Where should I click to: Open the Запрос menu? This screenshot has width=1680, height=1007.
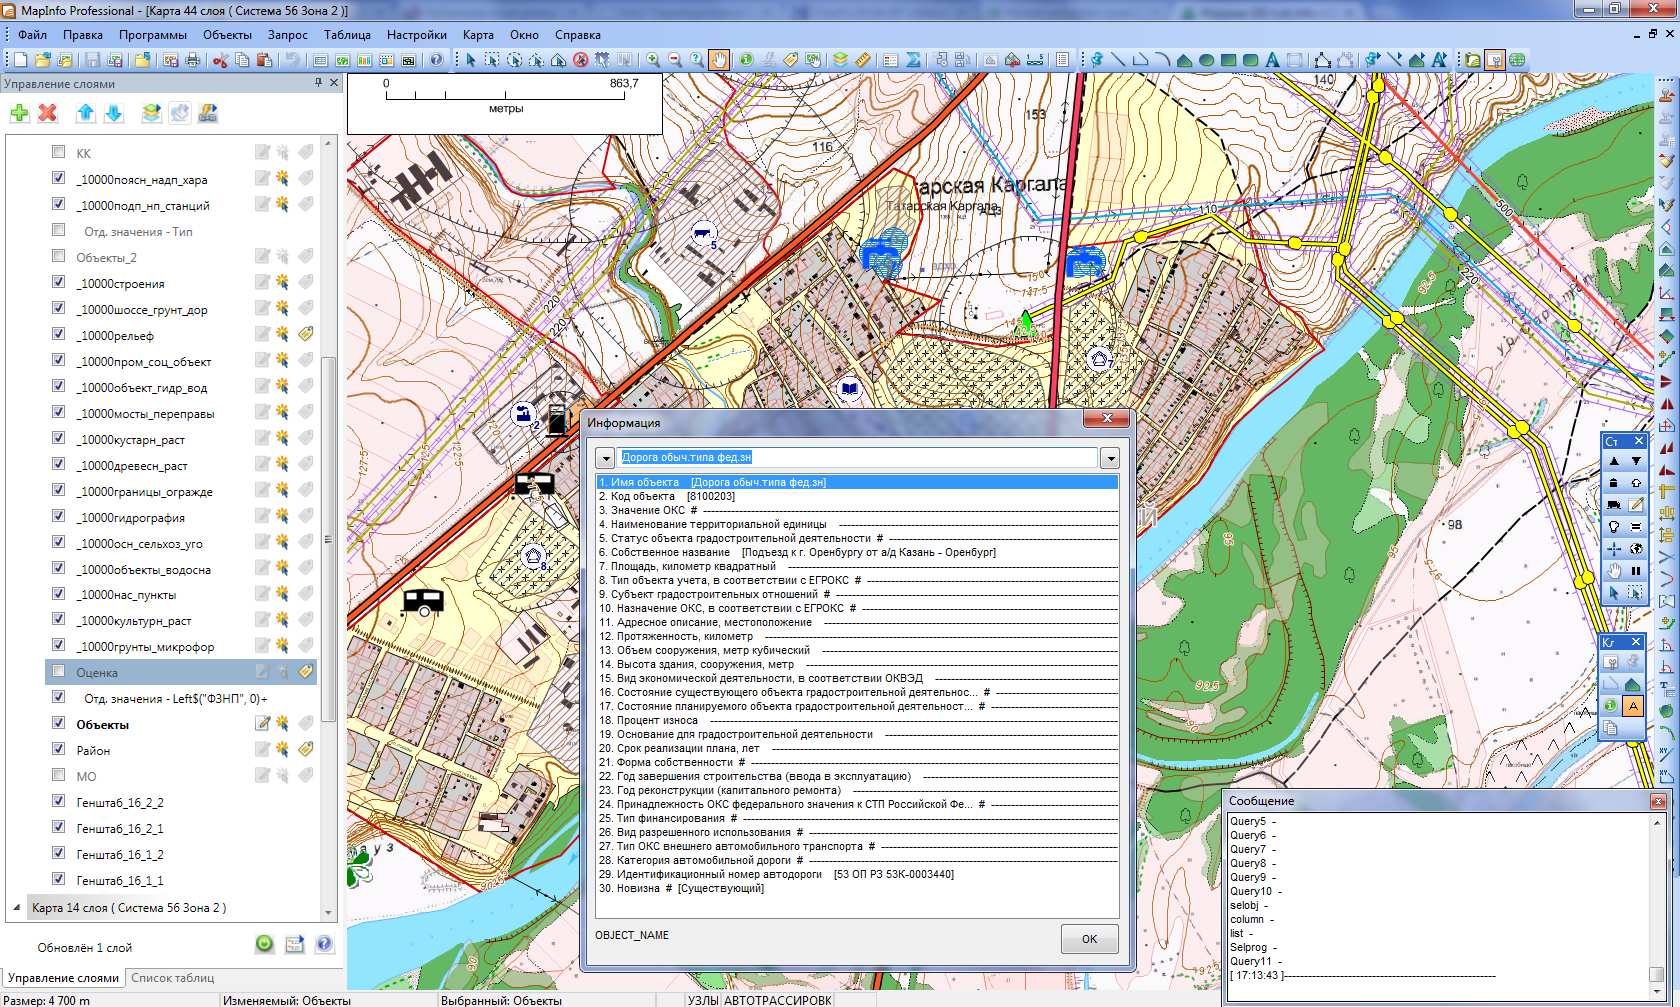(287, 34)
